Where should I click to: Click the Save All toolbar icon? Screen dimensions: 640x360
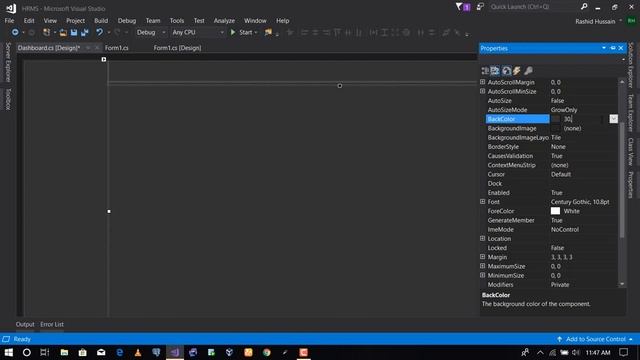click(84, 32)
